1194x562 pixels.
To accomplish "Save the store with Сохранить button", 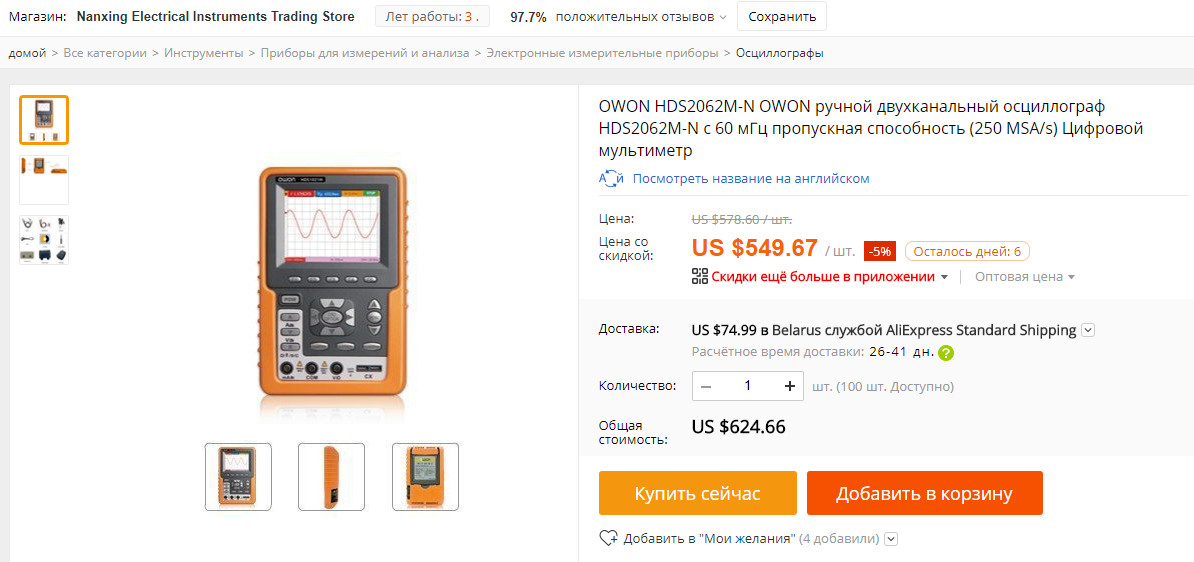I will (x=781, y=17).
